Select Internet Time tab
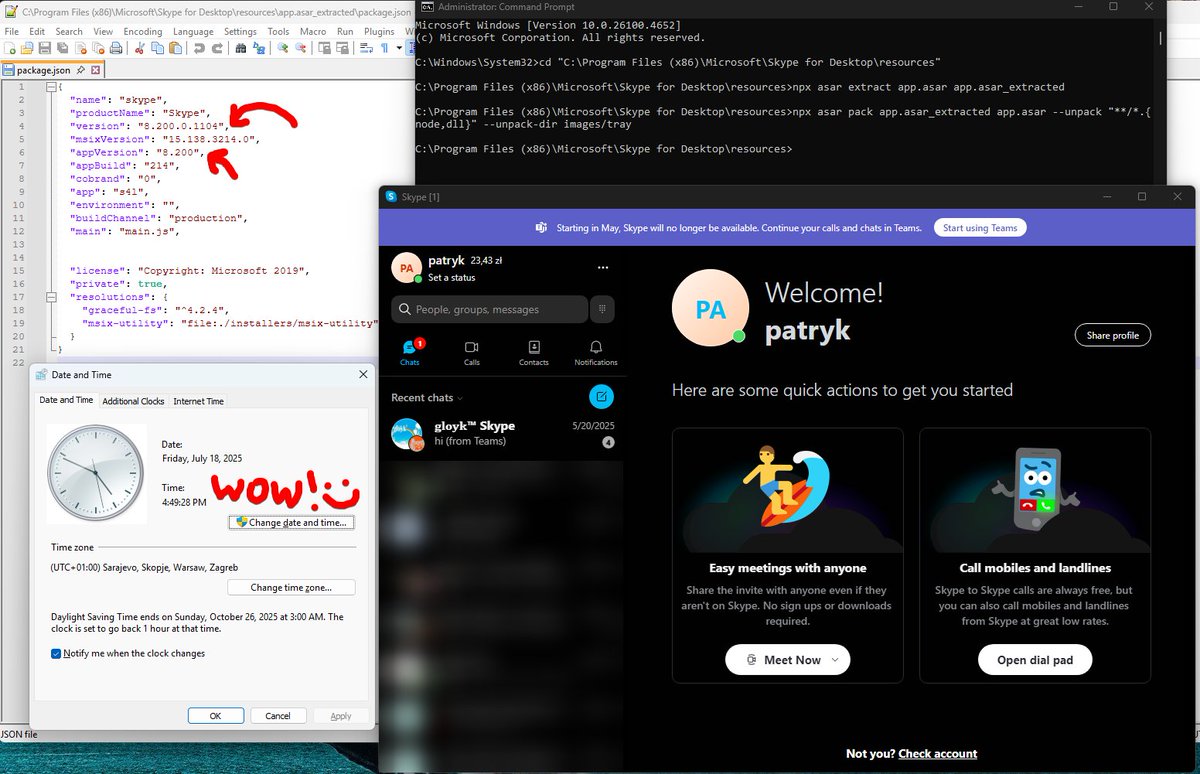 click(199, 401)
